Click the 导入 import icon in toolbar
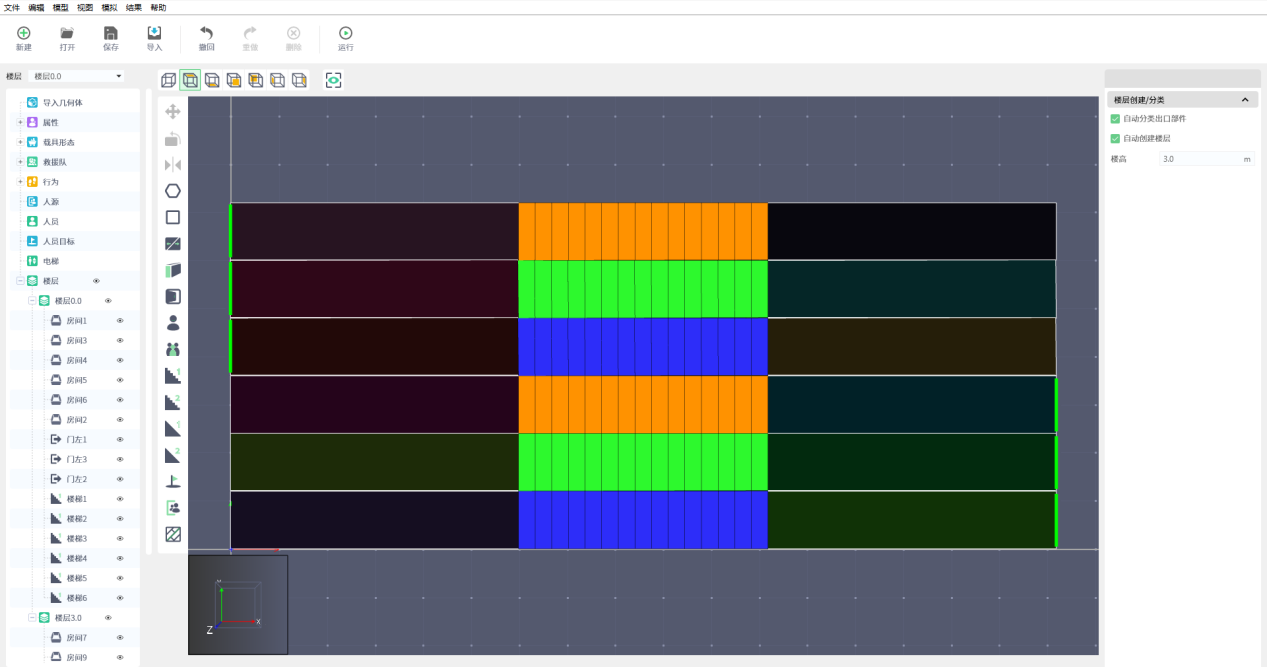Viewport: 1267px width, 667px height. click(154, 38)
